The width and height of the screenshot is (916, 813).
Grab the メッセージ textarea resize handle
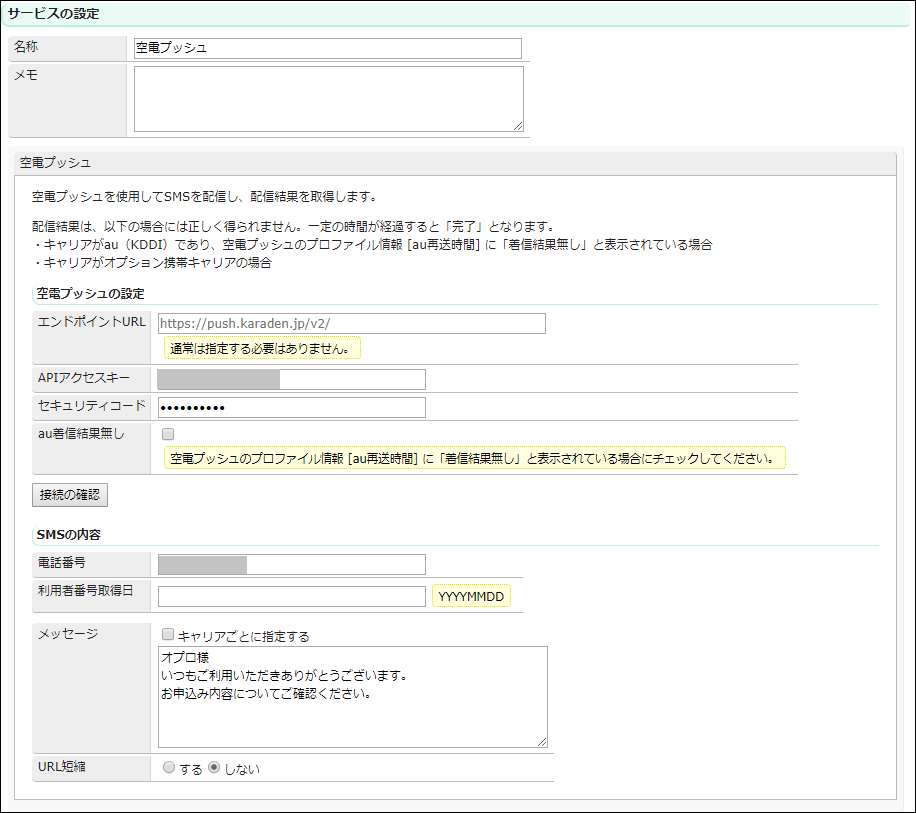(x=542, y=741)
